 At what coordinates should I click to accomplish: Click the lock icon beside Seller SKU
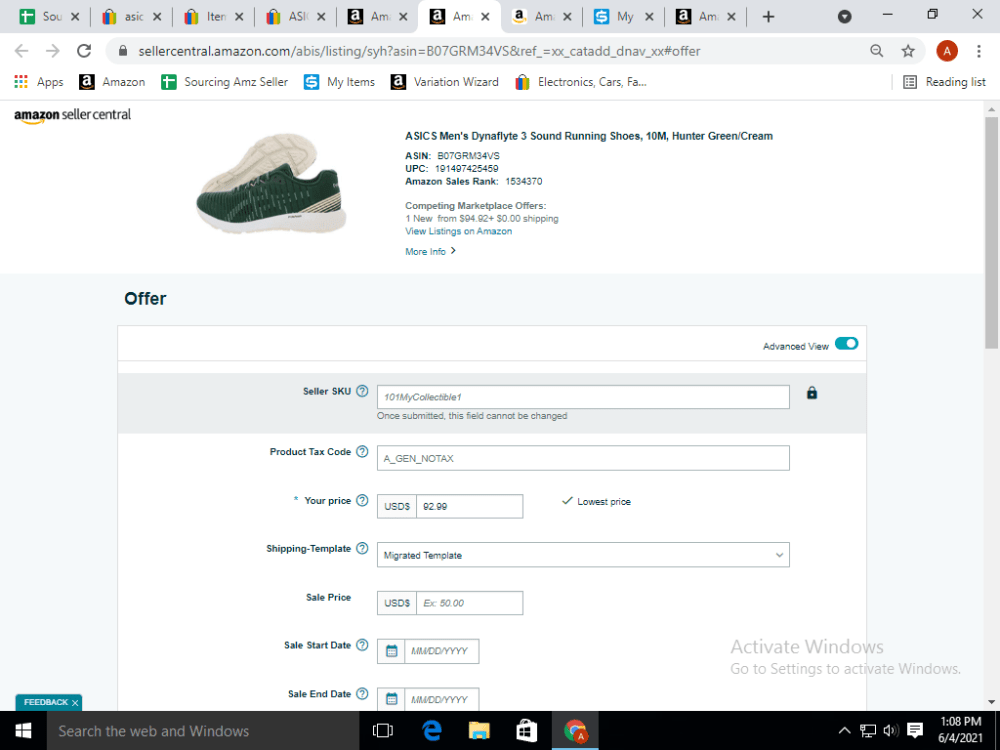tap(812, 393)
